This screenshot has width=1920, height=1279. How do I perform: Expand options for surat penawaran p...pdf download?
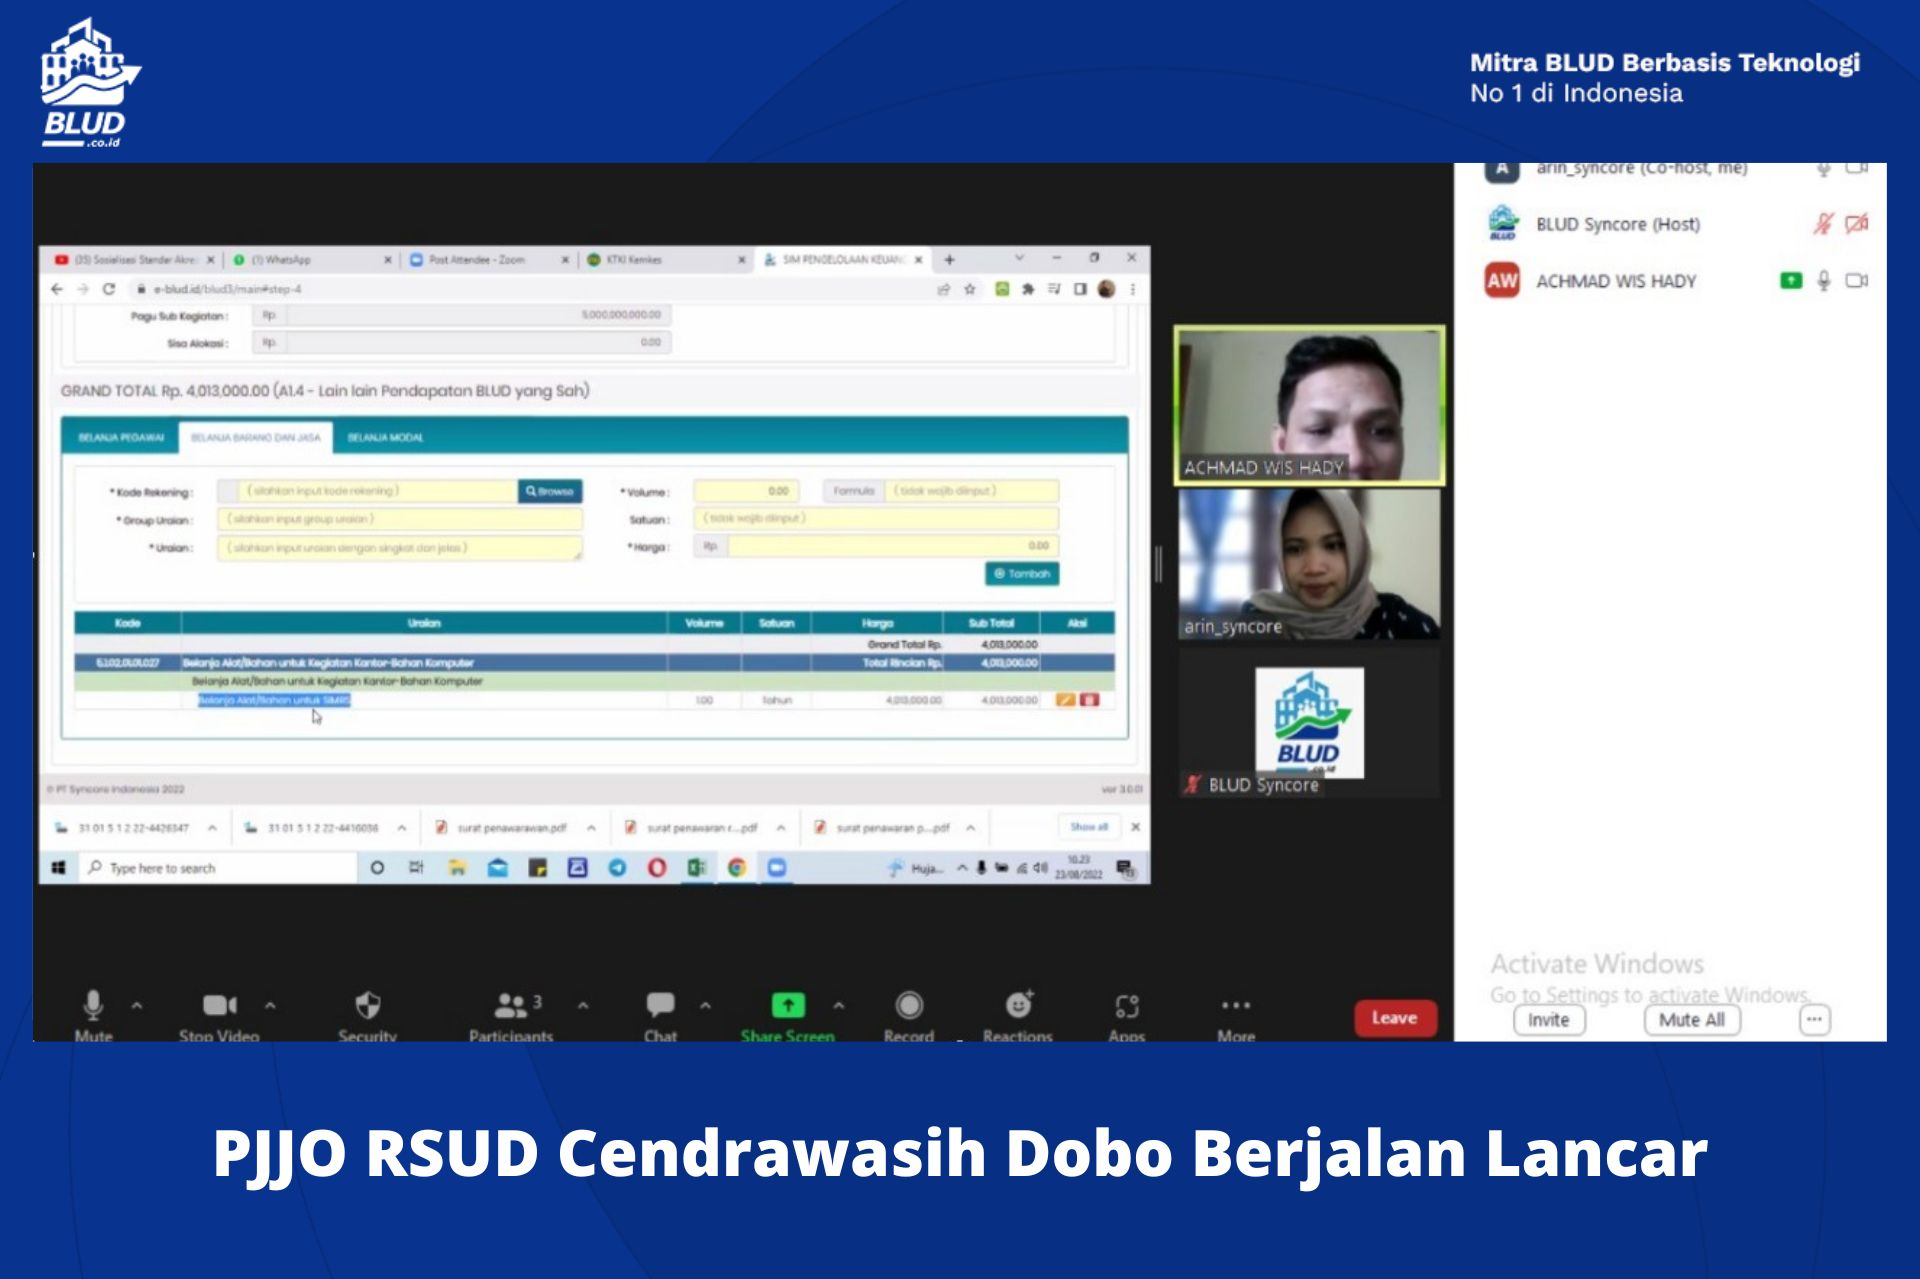(971, 828)
